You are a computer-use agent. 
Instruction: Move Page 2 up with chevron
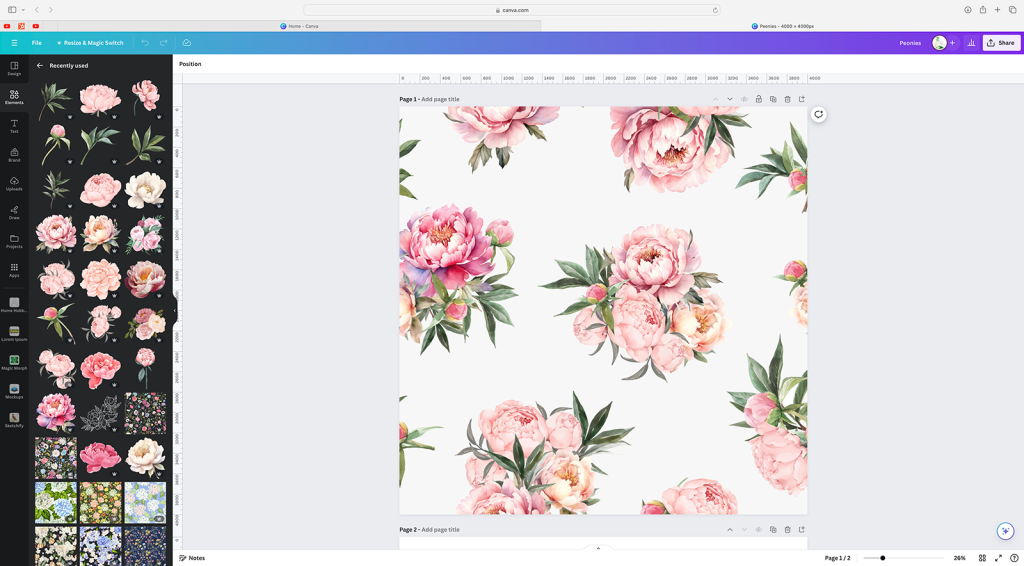(x=729, y=529)
